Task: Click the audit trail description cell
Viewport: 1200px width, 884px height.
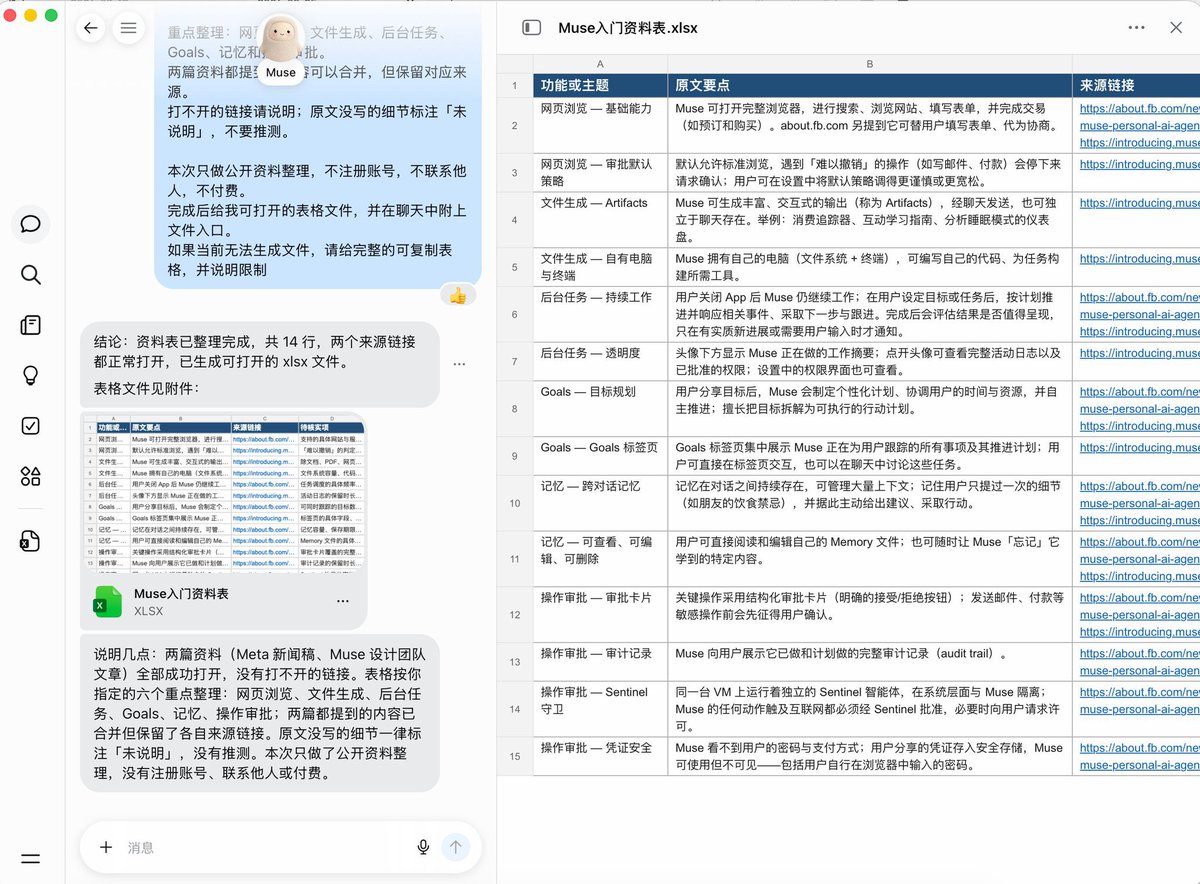Action: tap(870, 662)
